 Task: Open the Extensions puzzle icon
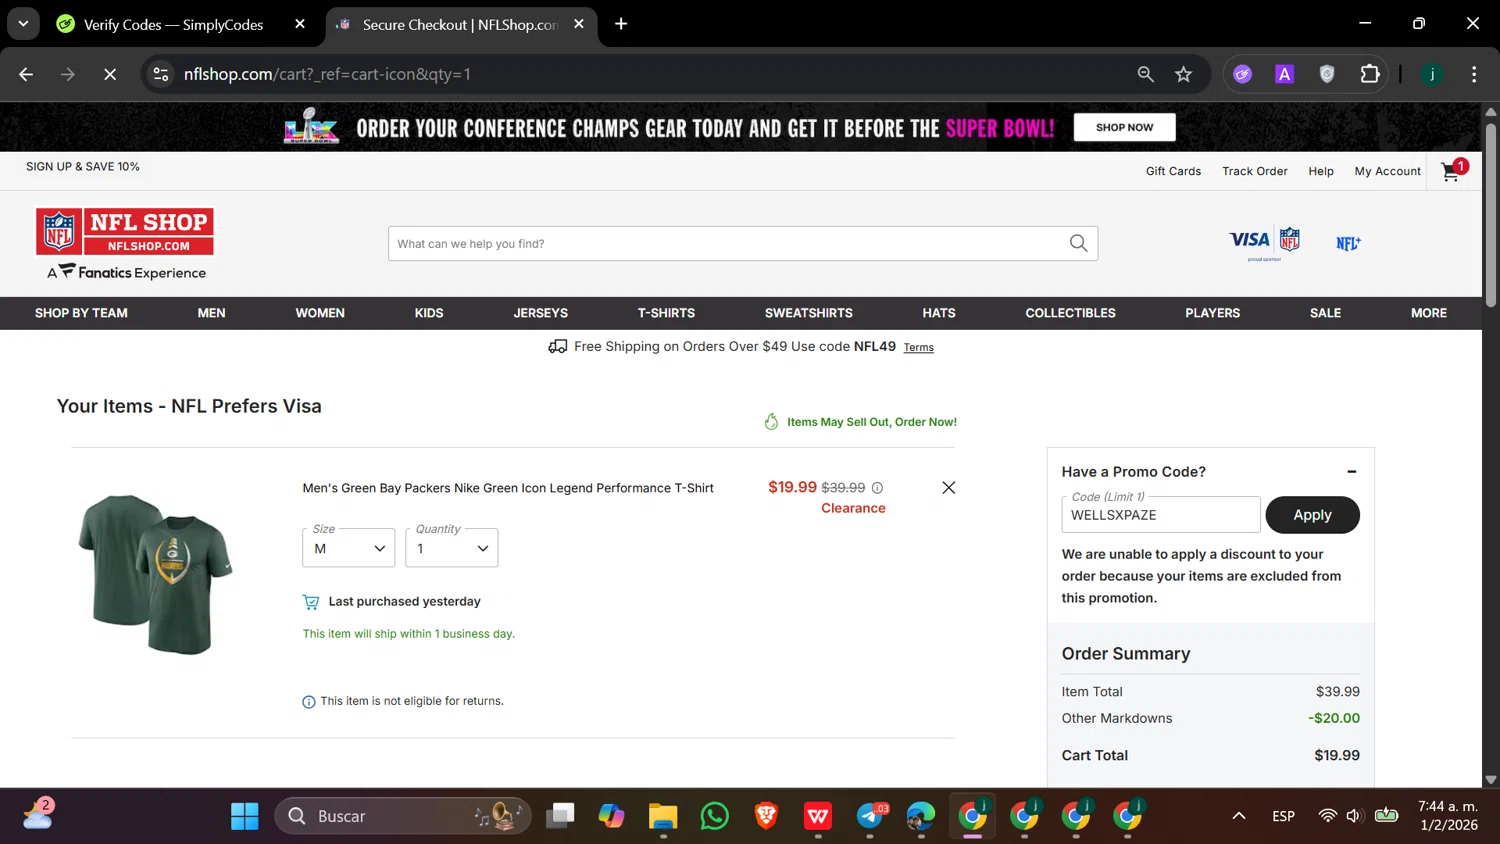click(1370, 74)
